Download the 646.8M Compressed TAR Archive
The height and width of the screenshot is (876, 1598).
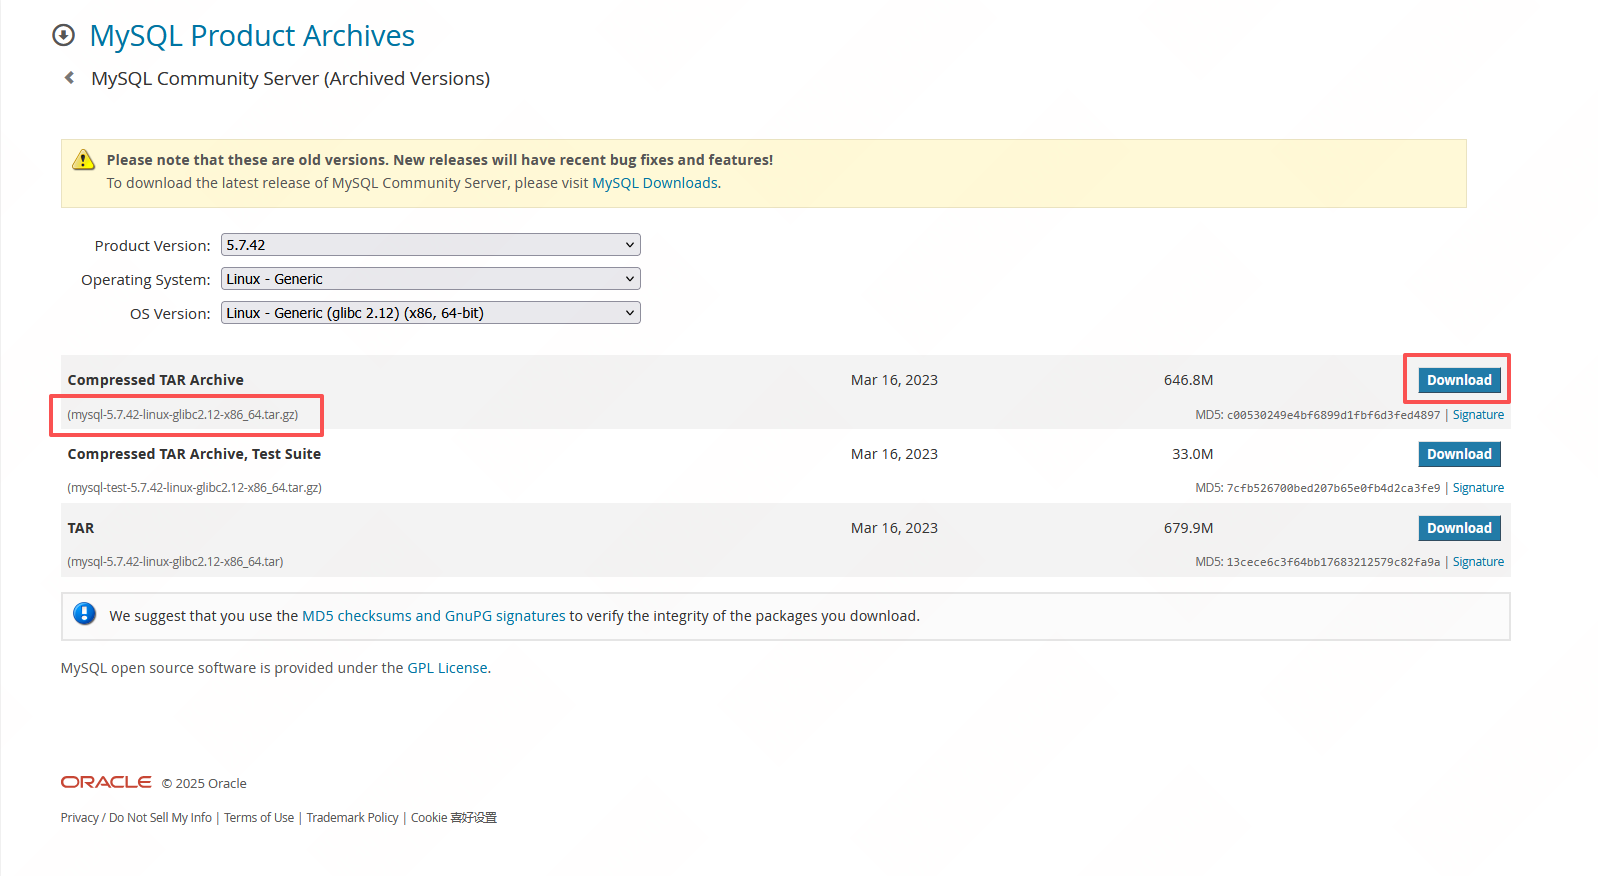click(x=1459, y=380)
